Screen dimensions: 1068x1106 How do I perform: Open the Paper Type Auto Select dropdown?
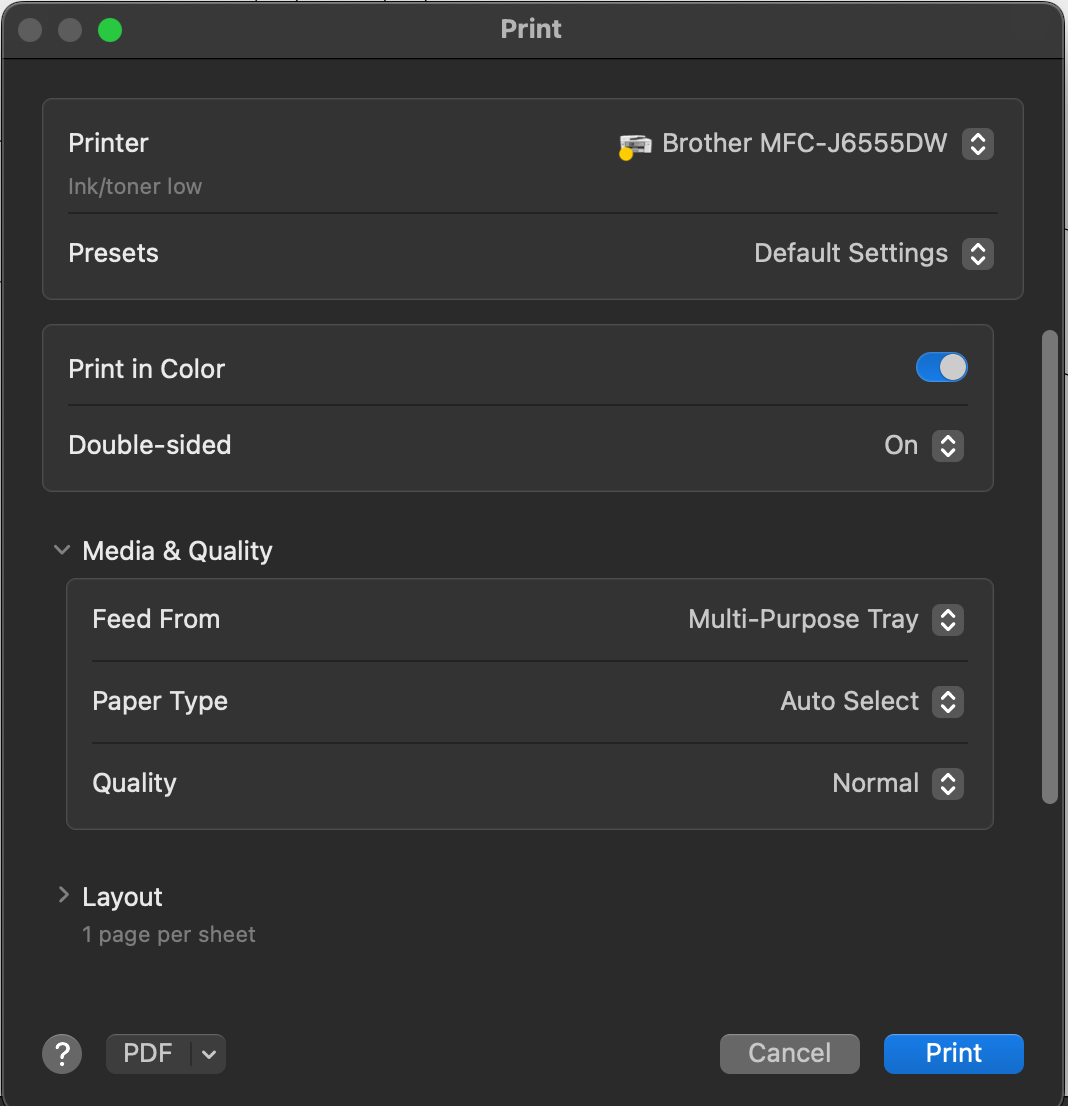[947, 702]
